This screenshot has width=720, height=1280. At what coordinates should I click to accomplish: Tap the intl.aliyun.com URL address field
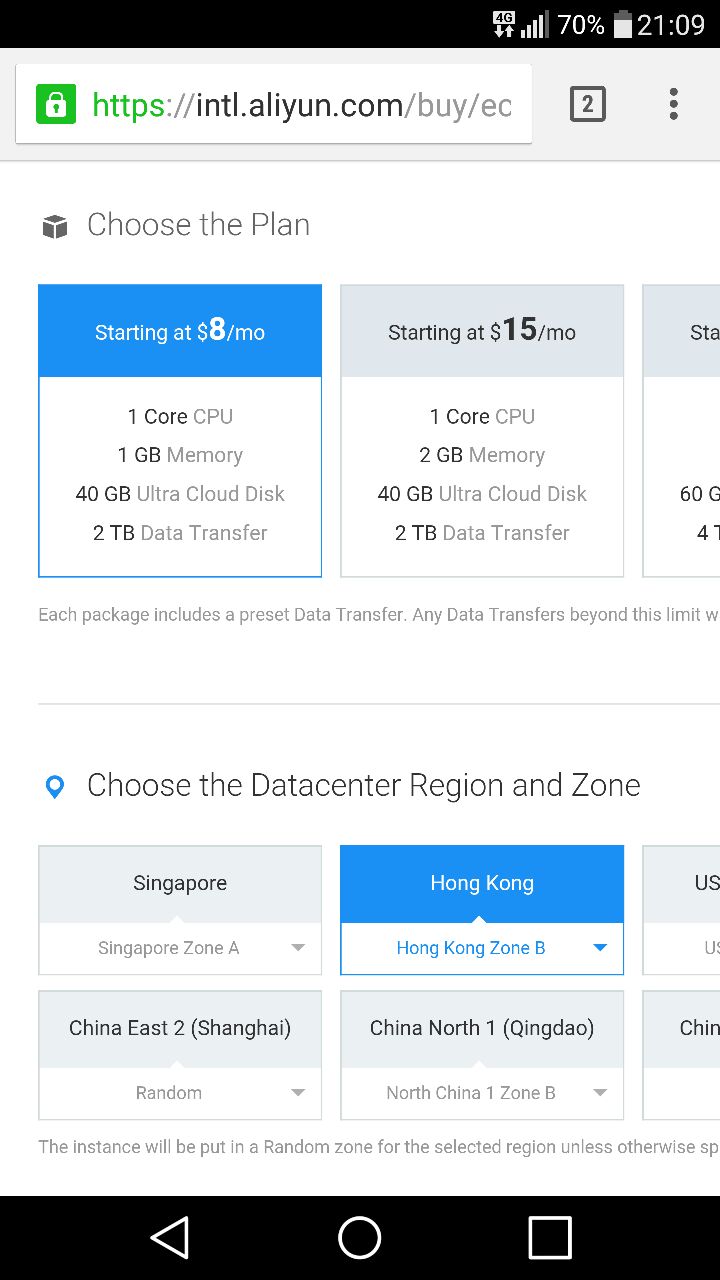coord(274,104)
